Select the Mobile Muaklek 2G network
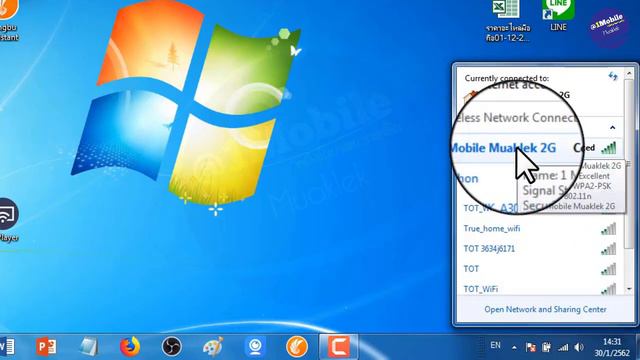Viewport: 640px width, 360px height. click(x=538, y=148)
